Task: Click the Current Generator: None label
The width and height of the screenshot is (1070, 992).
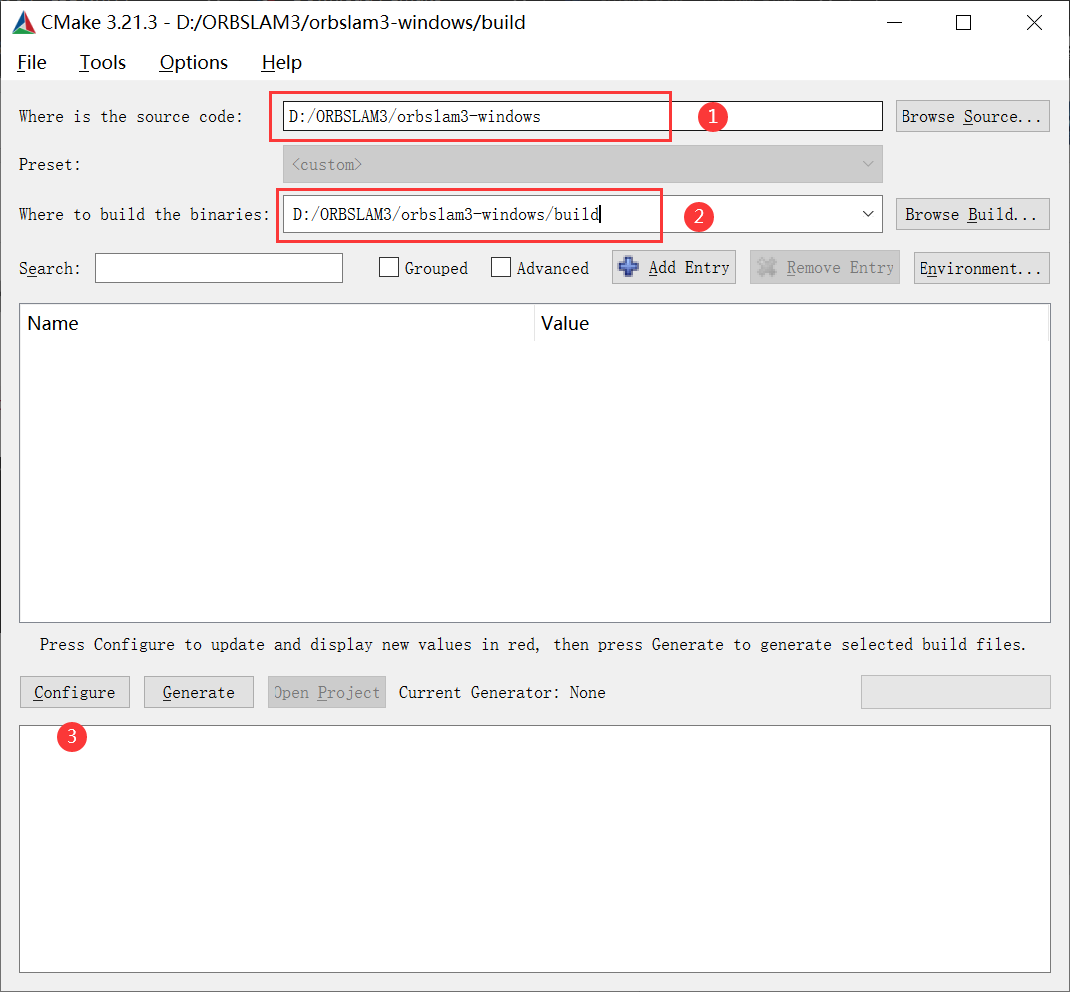Action: 502,692
